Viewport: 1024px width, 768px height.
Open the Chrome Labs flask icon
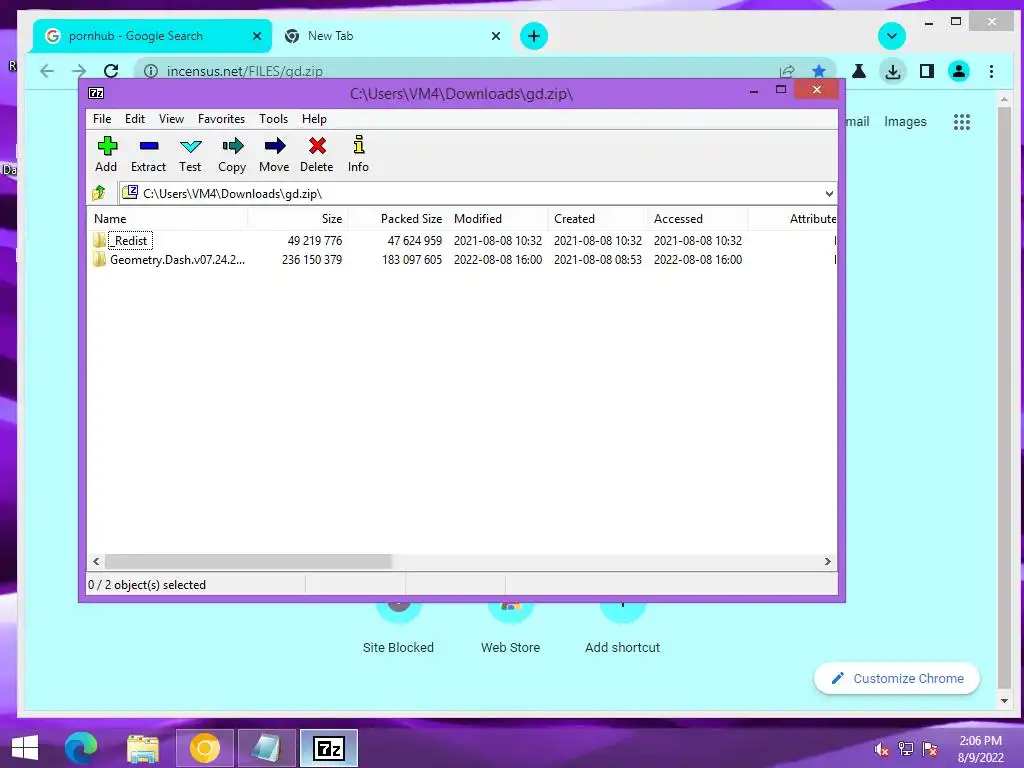click(859, 71)
